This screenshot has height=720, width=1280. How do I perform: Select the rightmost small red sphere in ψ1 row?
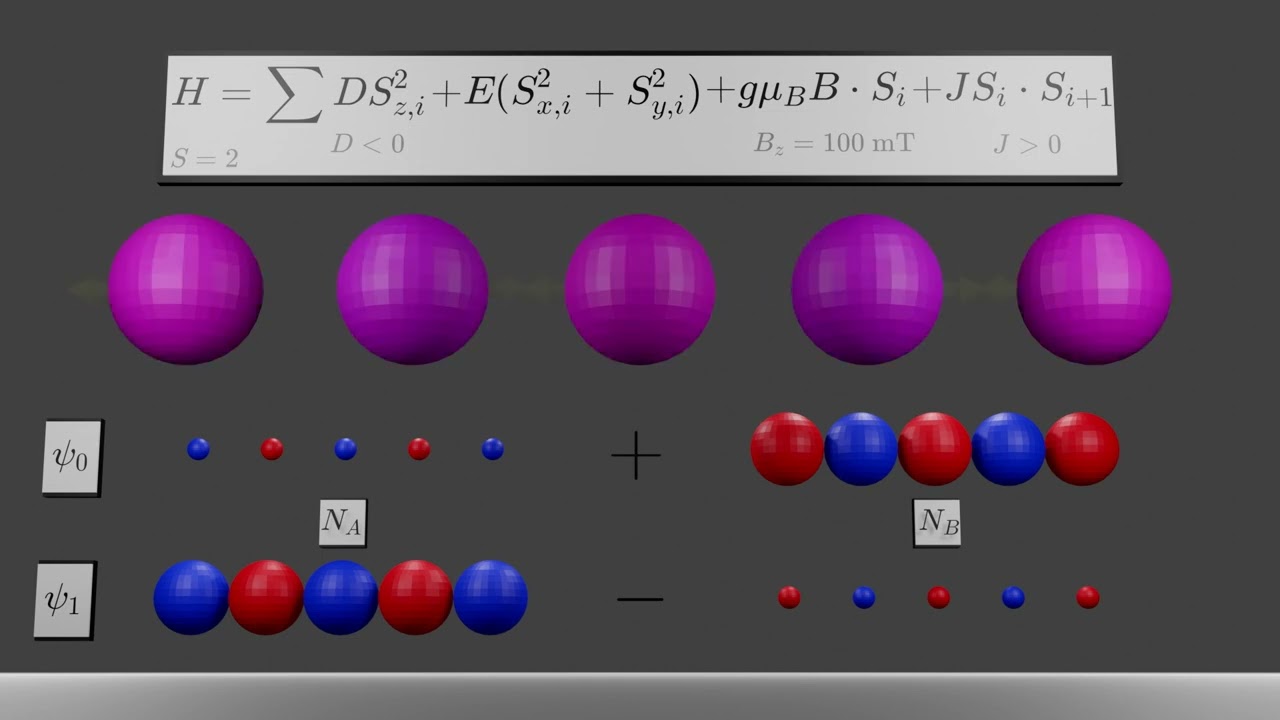click(1088, 597)
